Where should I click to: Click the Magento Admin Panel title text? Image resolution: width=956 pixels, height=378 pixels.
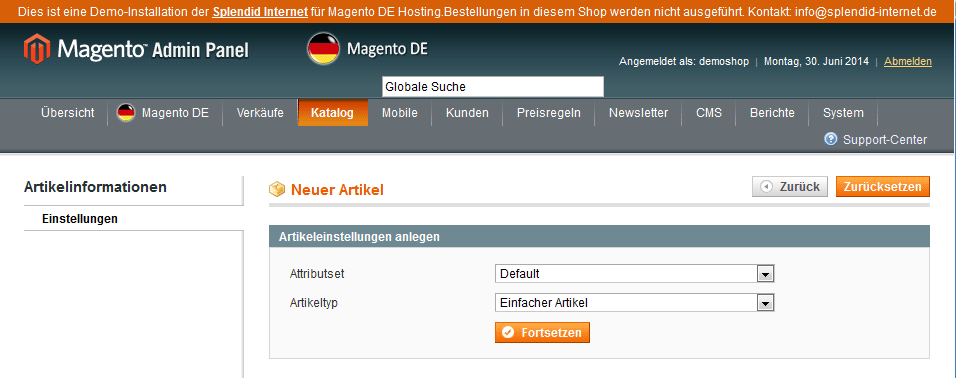tap(153, 48)
